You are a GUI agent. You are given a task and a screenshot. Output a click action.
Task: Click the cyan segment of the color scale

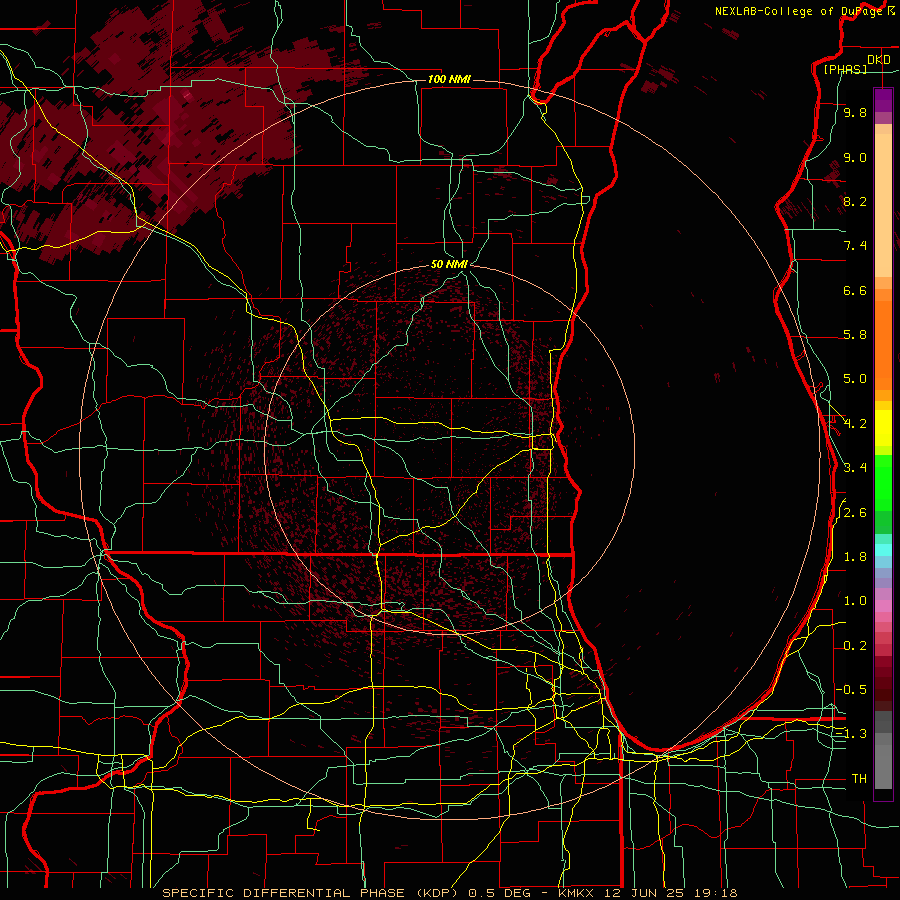pos(883,550)
